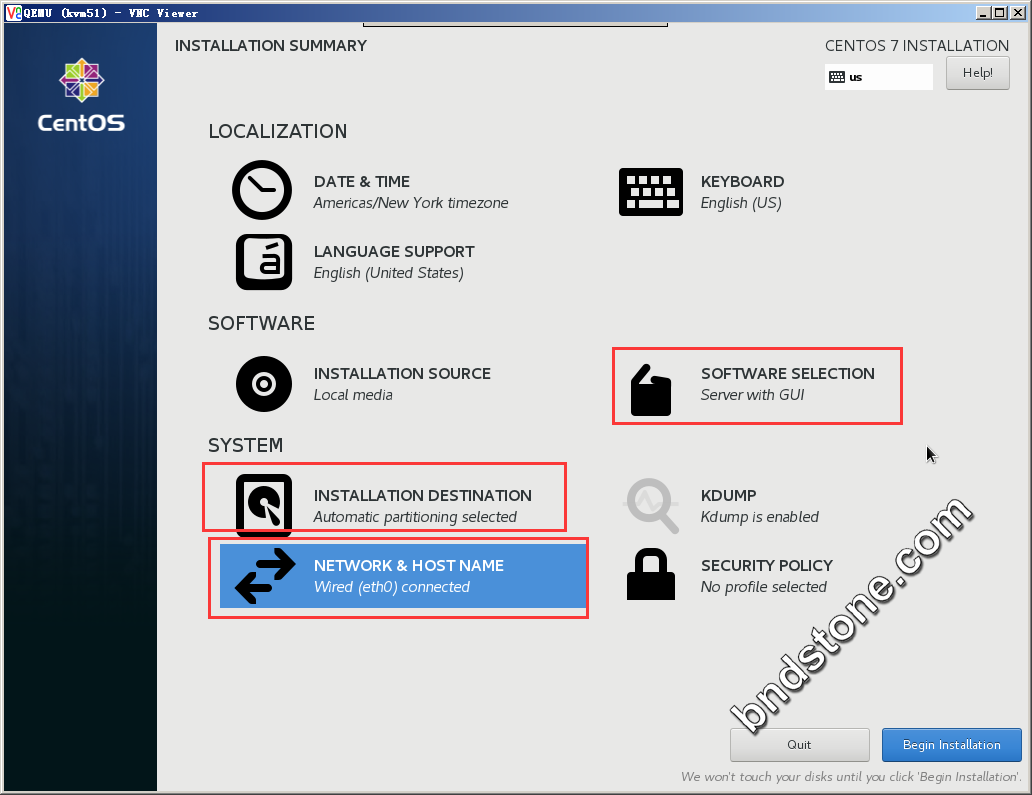1032x795 pixels.
Task: Click No profile selected status
Action: 763,587
